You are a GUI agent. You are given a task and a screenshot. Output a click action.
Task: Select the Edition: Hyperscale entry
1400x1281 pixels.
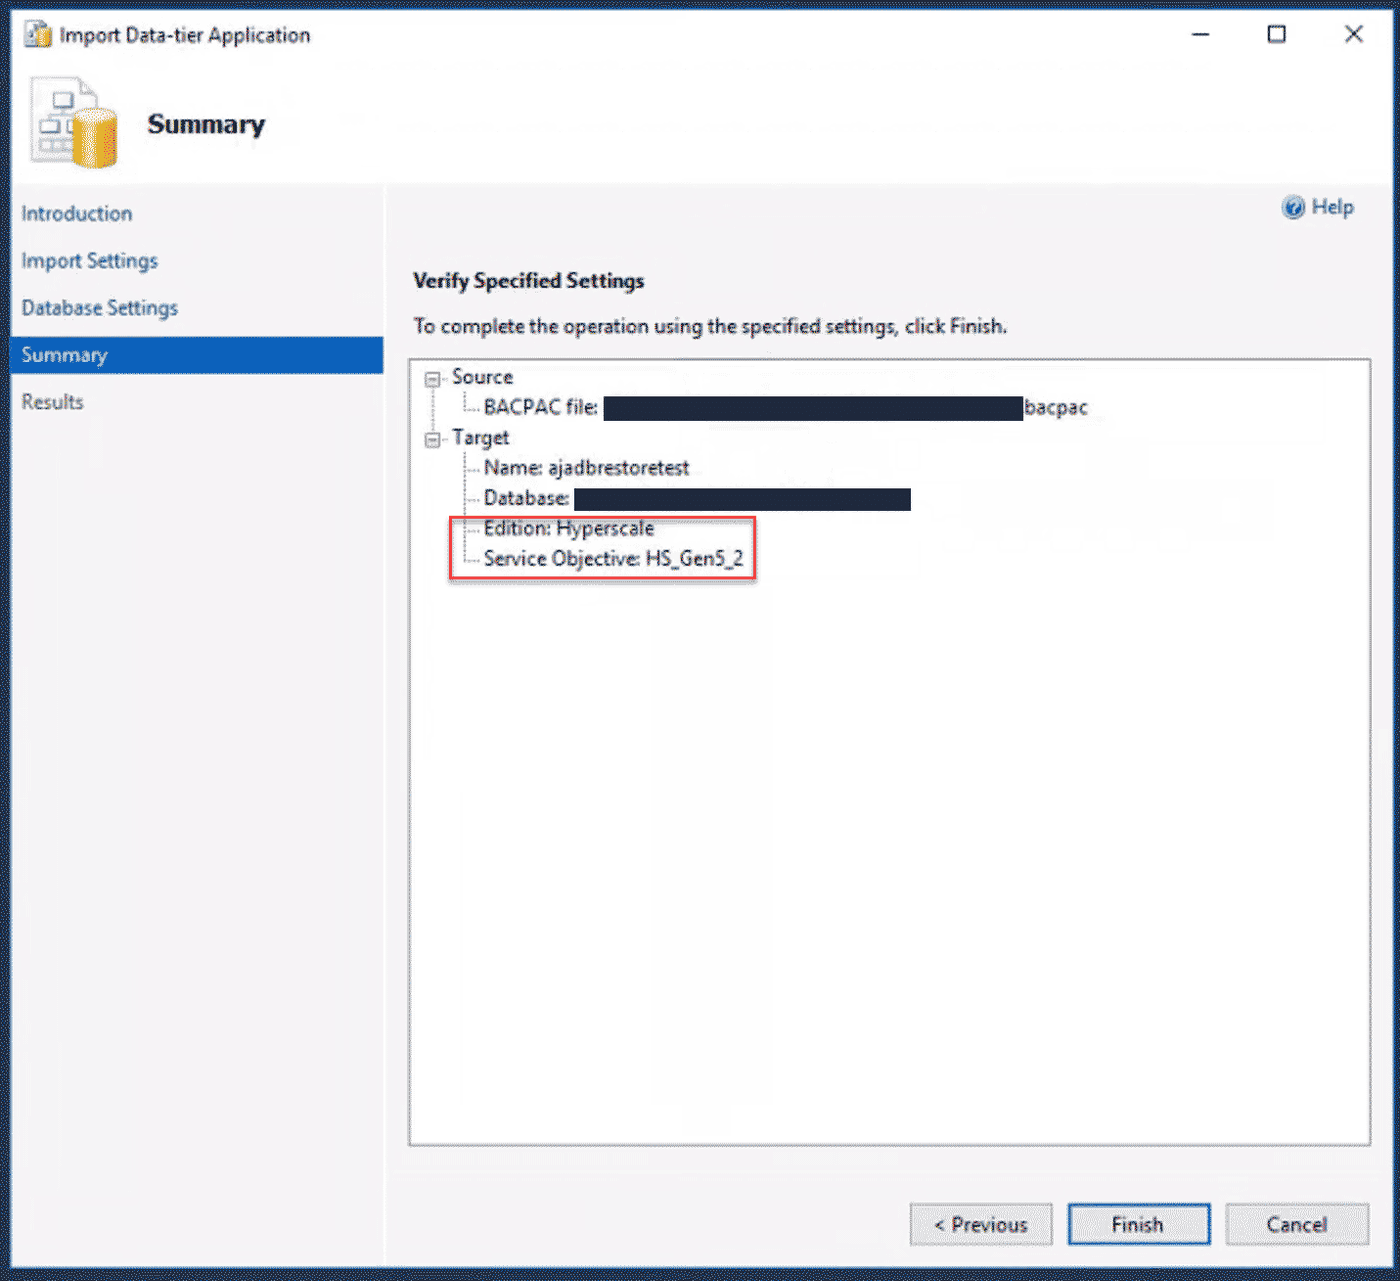(568, 528)
